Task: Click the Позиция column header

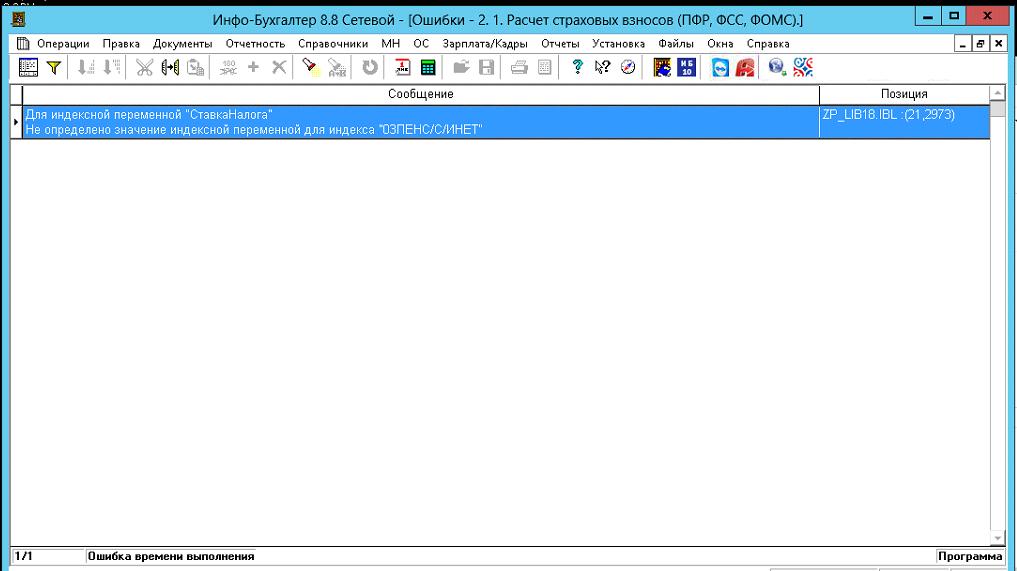Action: 904,94
